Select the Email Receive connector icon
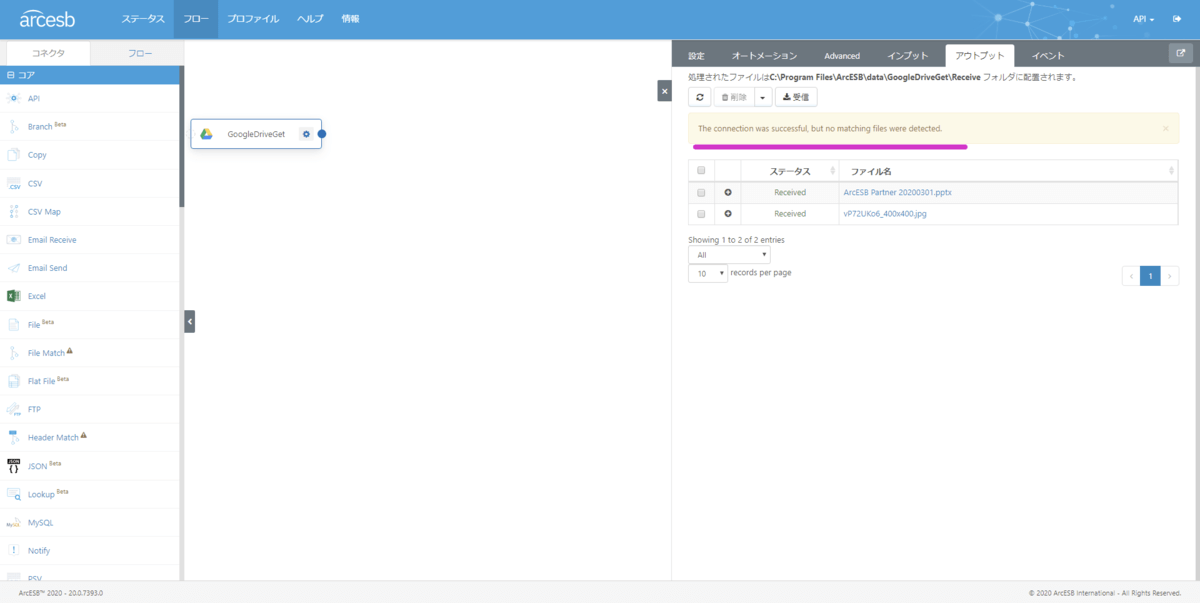 [x=14, y=240]
